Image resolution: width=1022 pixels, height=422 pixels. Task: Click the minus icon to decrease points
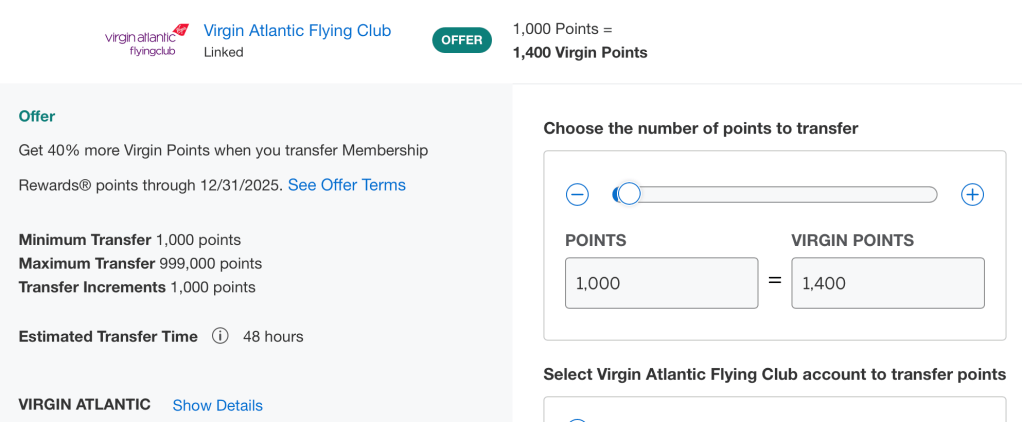(x=577, y=195)
